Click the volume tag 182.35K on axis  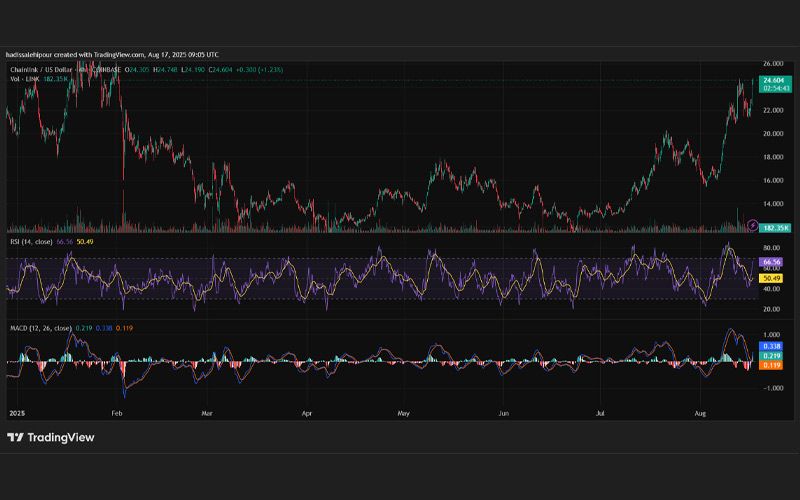[775, 228]
